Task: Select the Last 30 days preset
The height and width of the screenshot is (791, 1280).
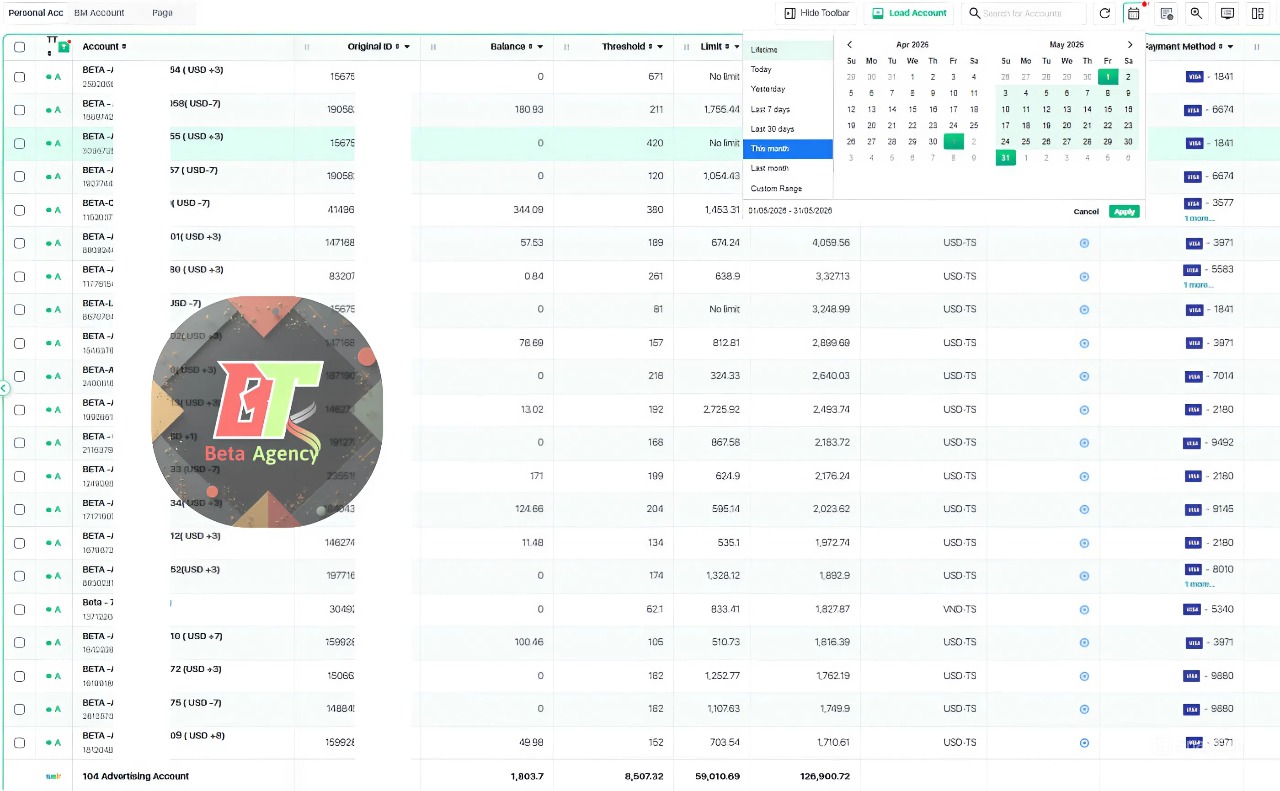Action: [788, 129]
